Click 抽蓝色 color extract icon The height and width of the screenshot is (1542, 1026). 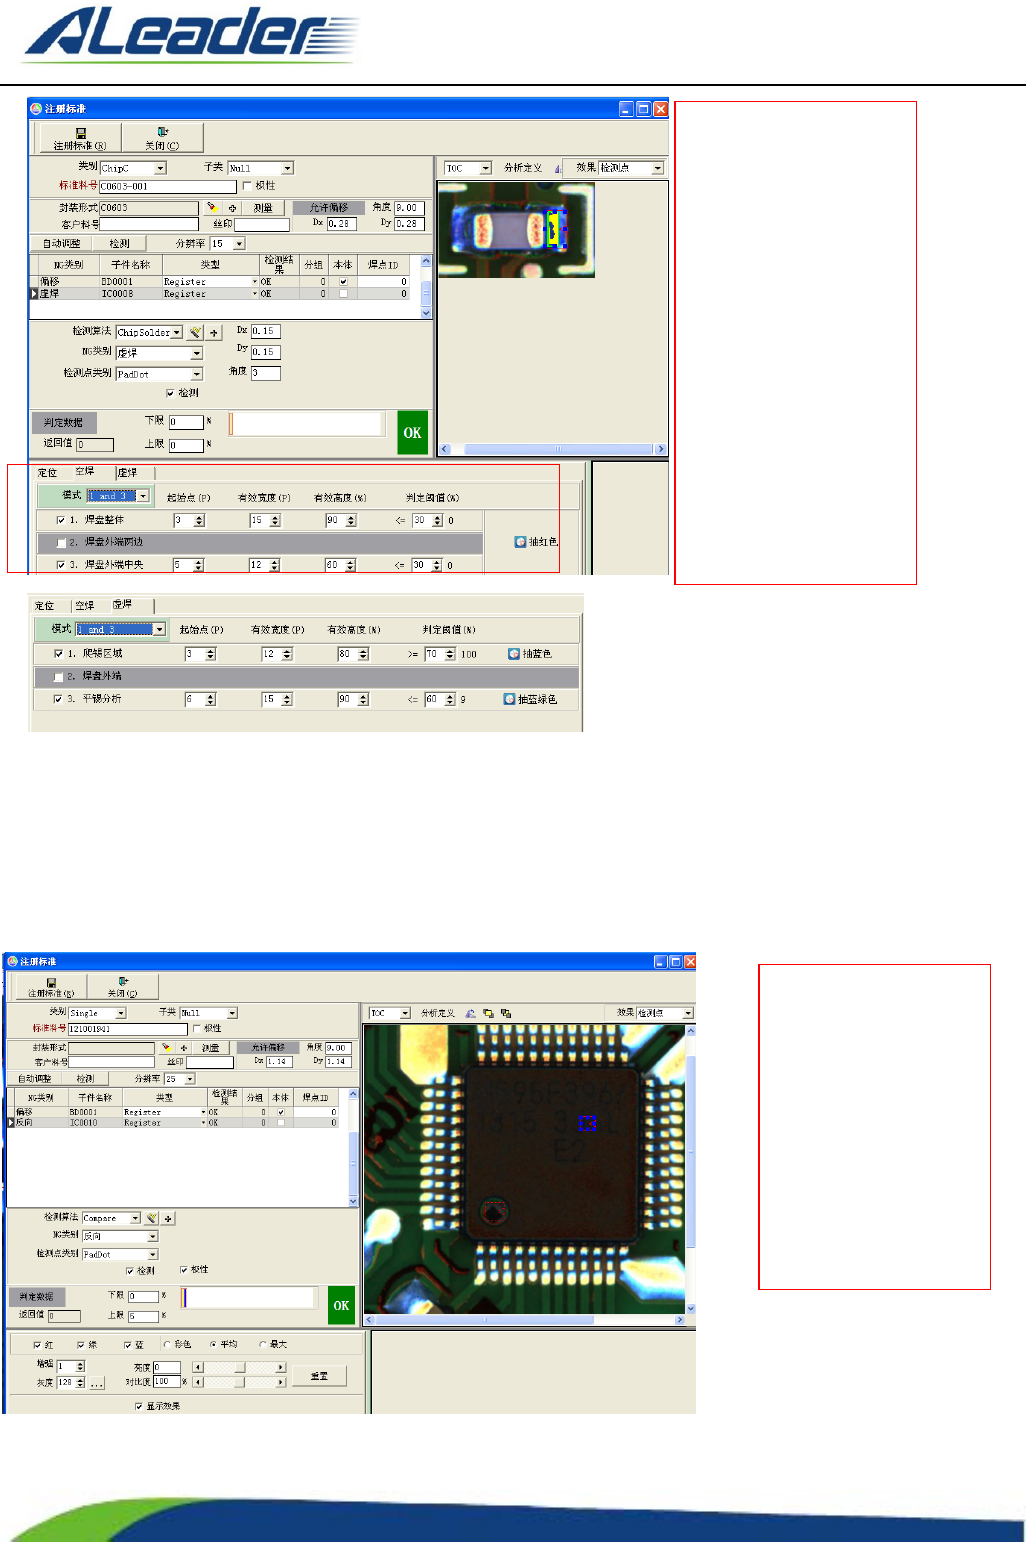(x=514, y=654)
